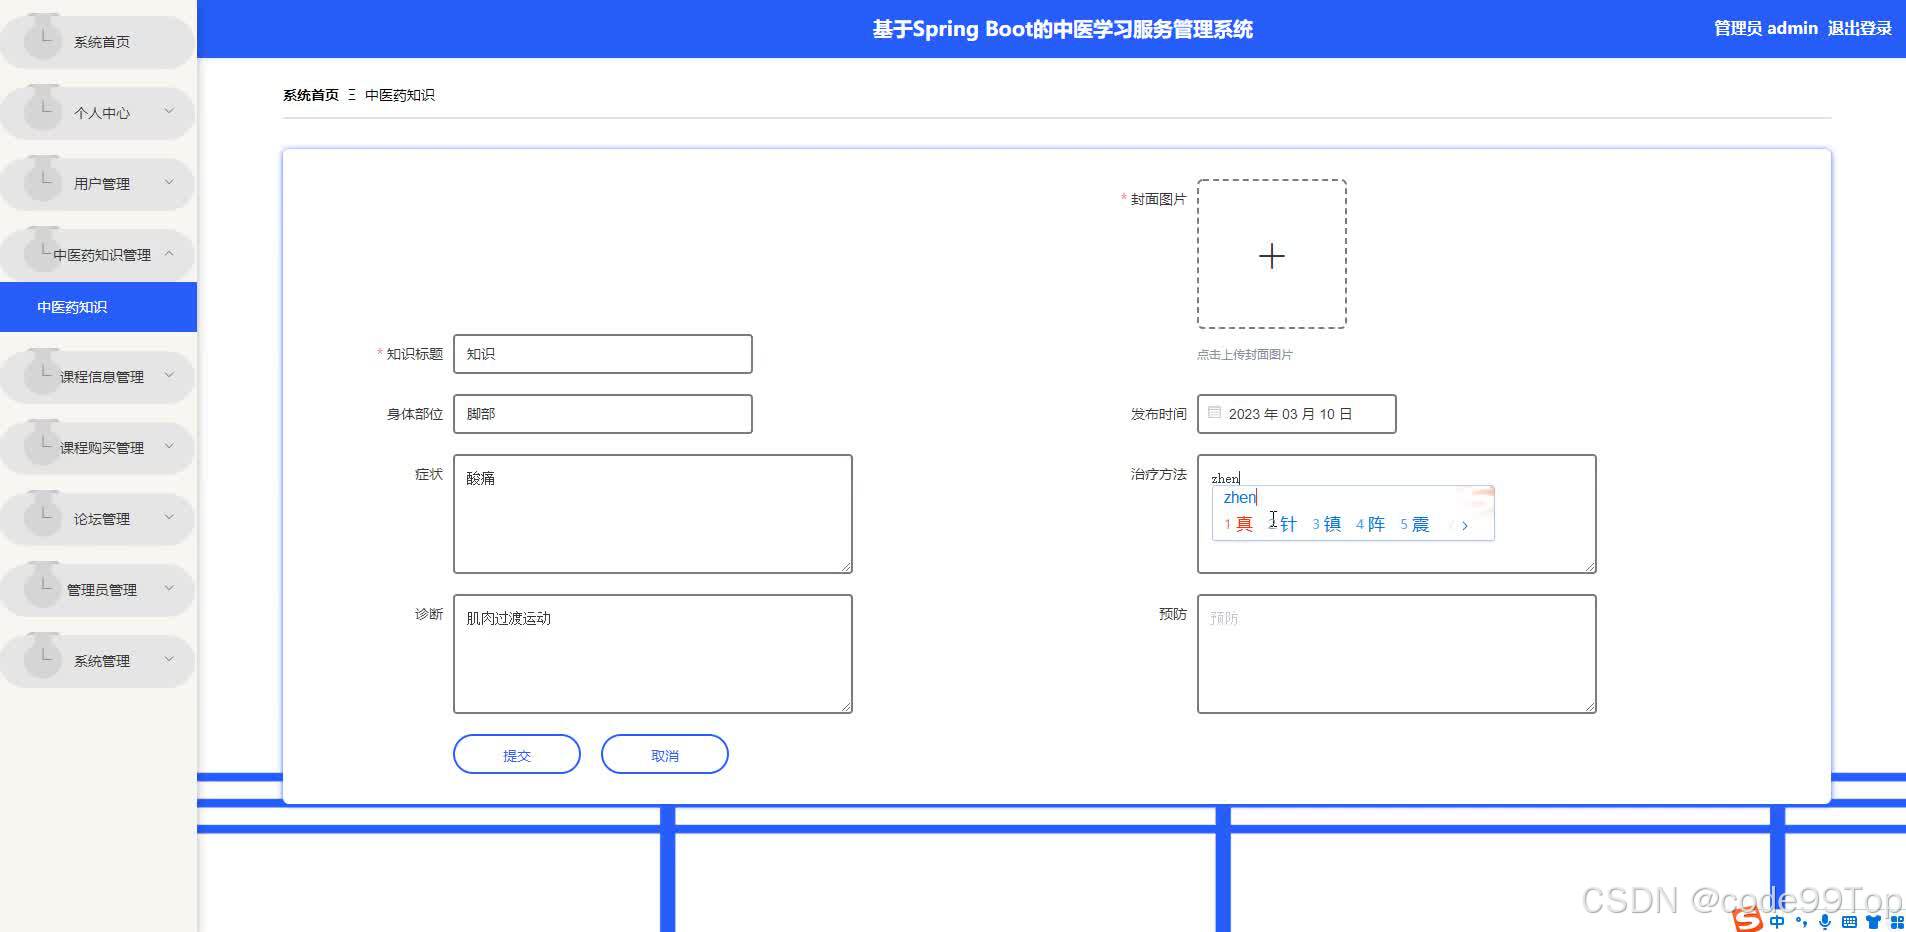Image resolution: width=1906 pixels, height=932 pixels.
Task: Click the 症状 textarea resize handle
Action: 845,566
